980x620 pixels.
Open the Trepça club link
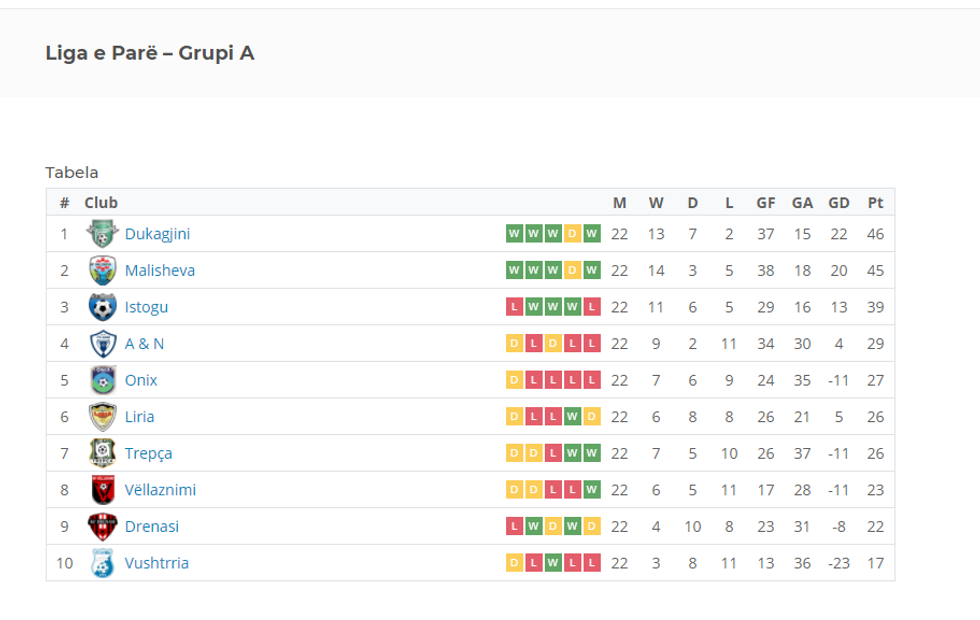[148, 453]
